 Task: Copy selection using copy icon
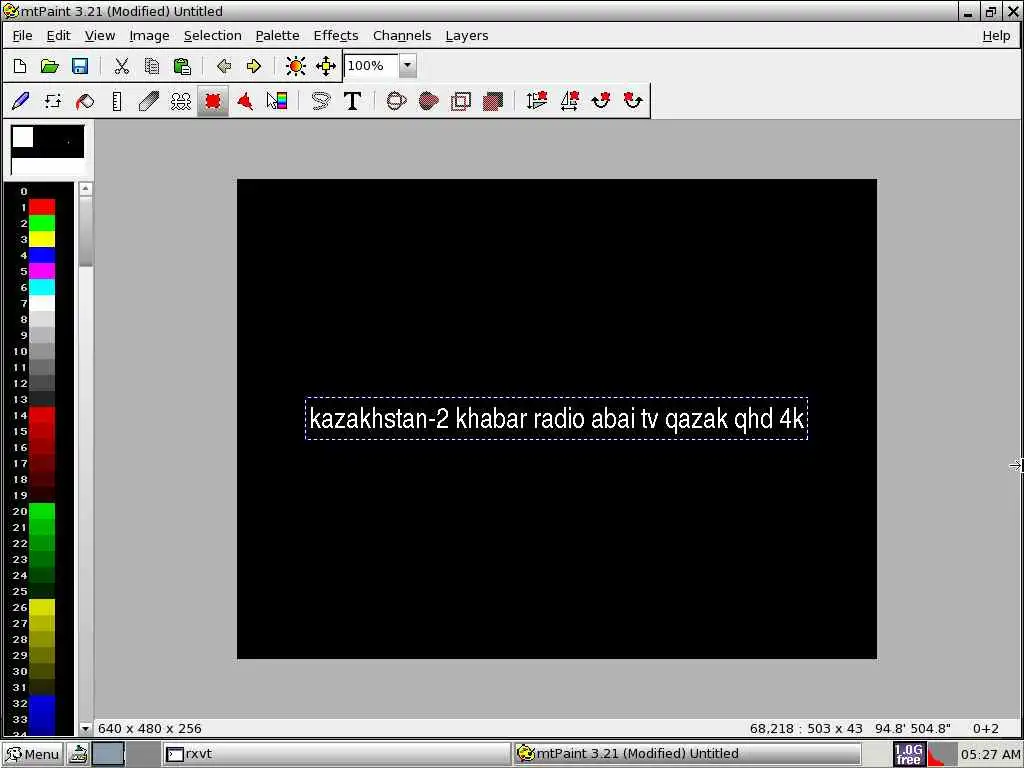pyautogui.click(x=152, y=66)
